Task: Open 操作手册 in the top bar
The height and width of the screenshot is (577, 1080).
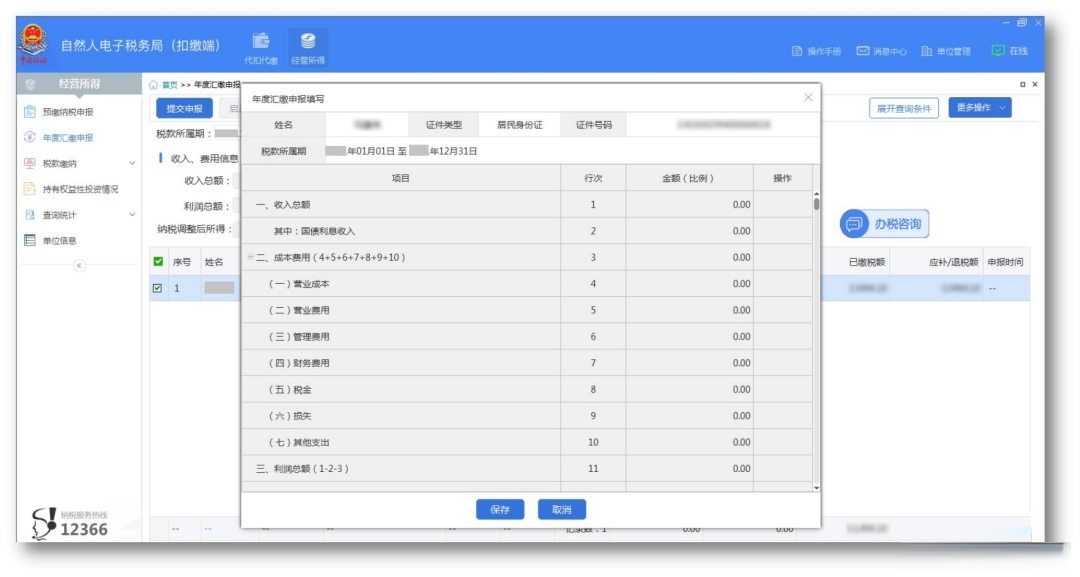Action: pyautogui.click(x=817, y=51)
